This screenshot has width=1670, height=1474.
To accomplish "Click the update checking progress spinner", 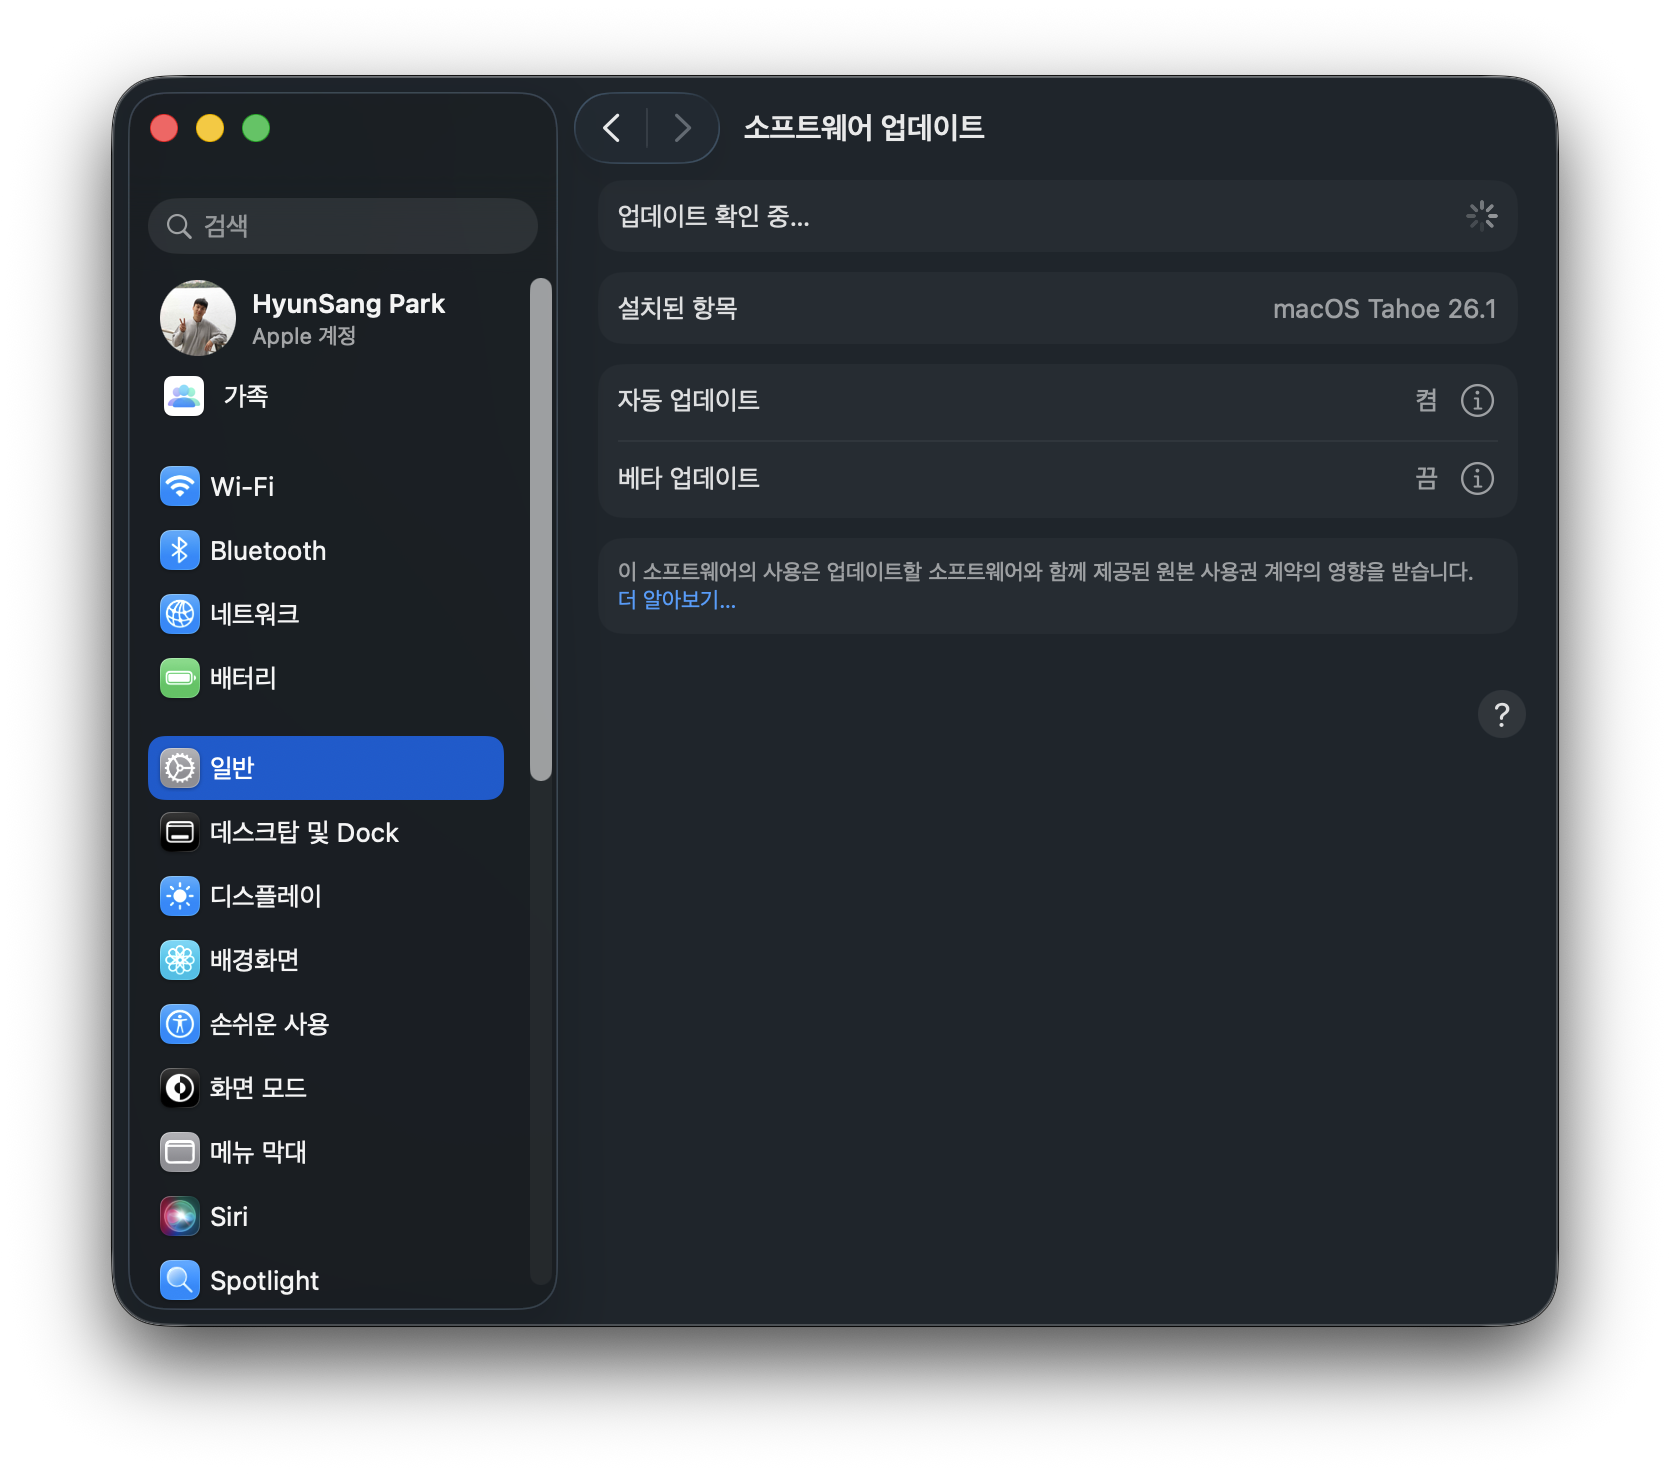I will [1481, 216].
